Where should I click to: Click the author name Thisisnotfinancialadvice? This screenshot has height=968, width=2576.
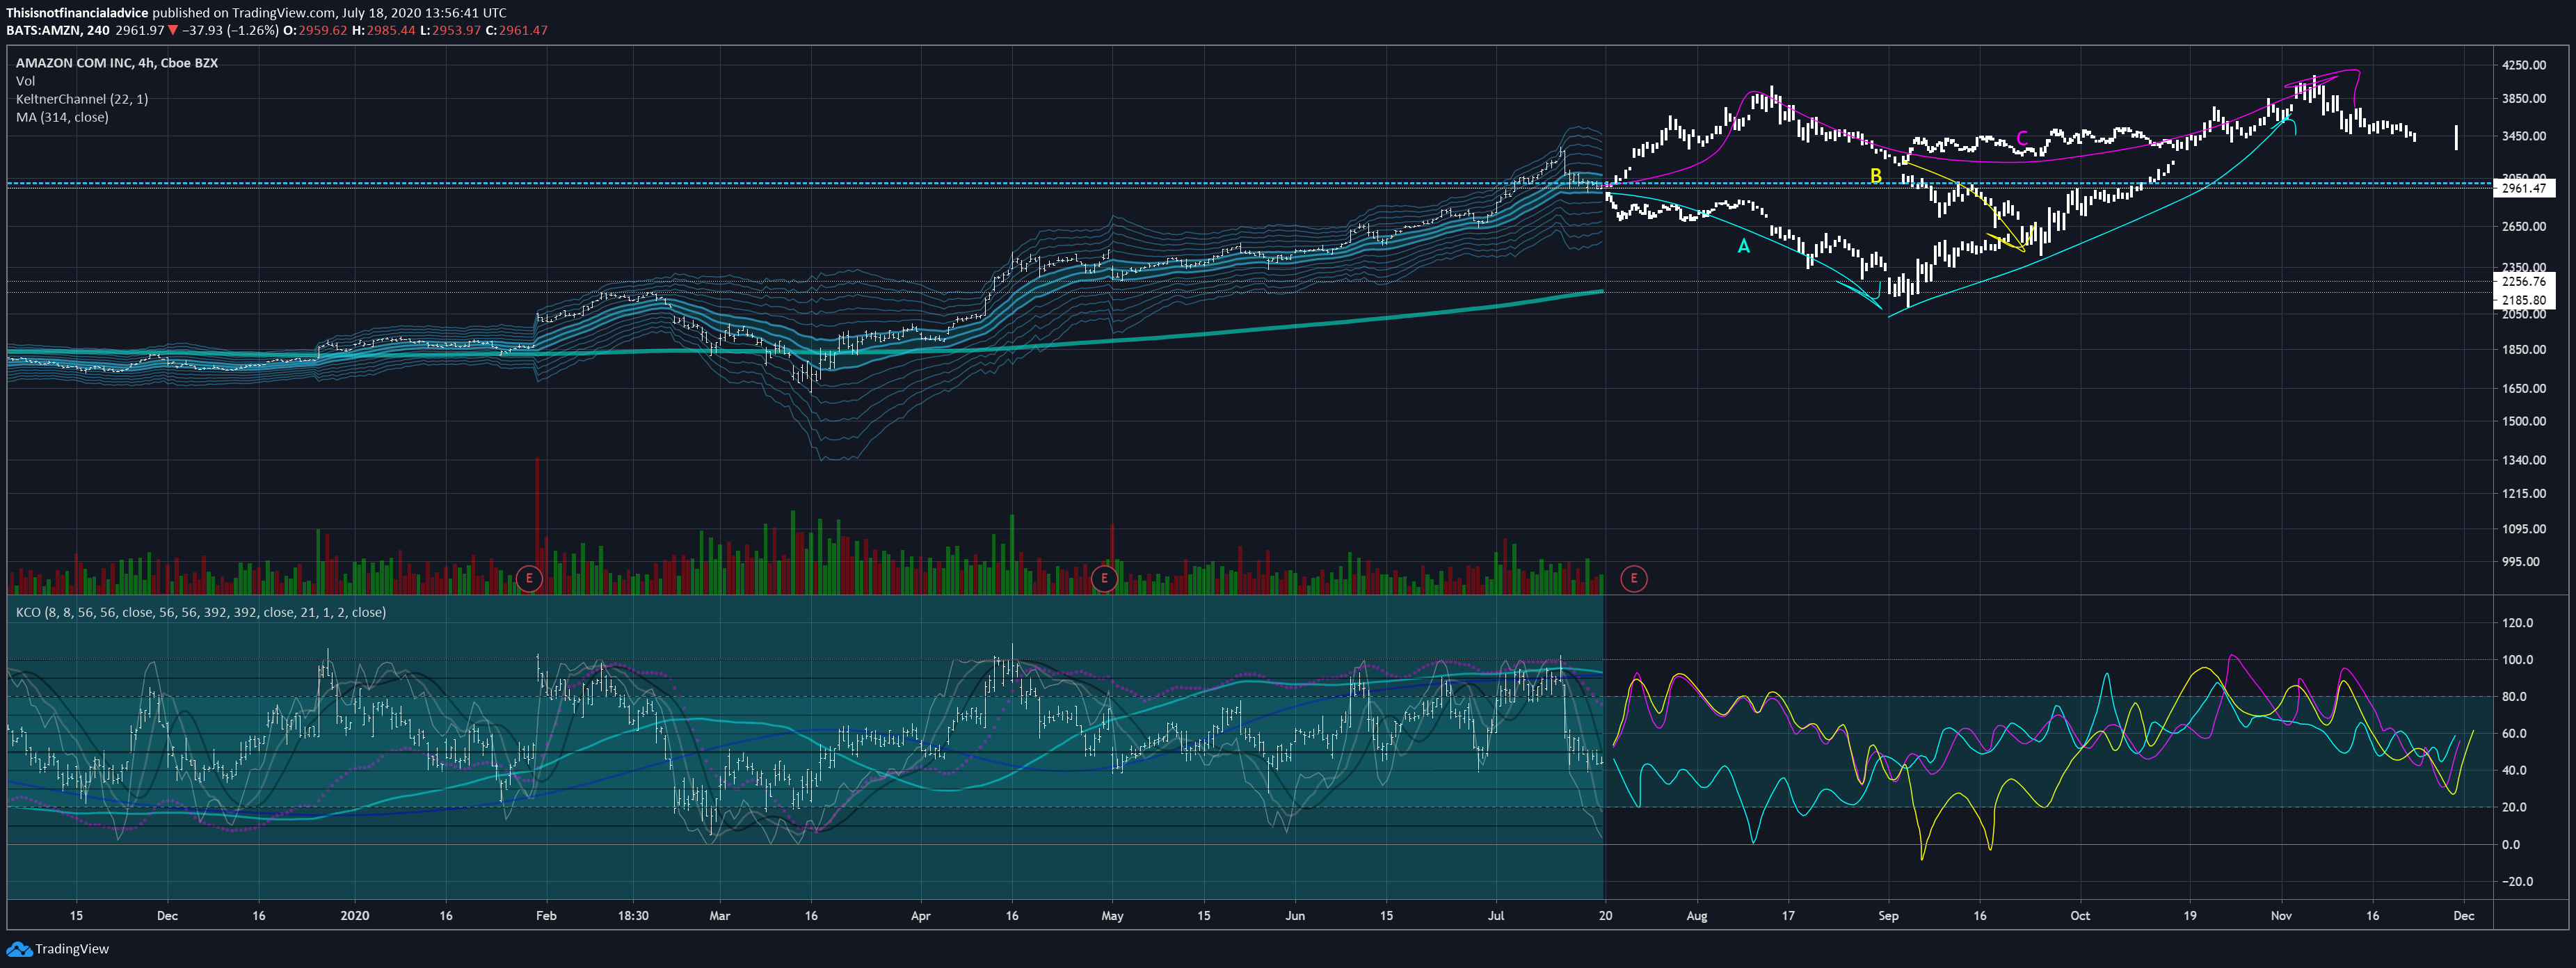pyautogui.click(x=77, y=13)
